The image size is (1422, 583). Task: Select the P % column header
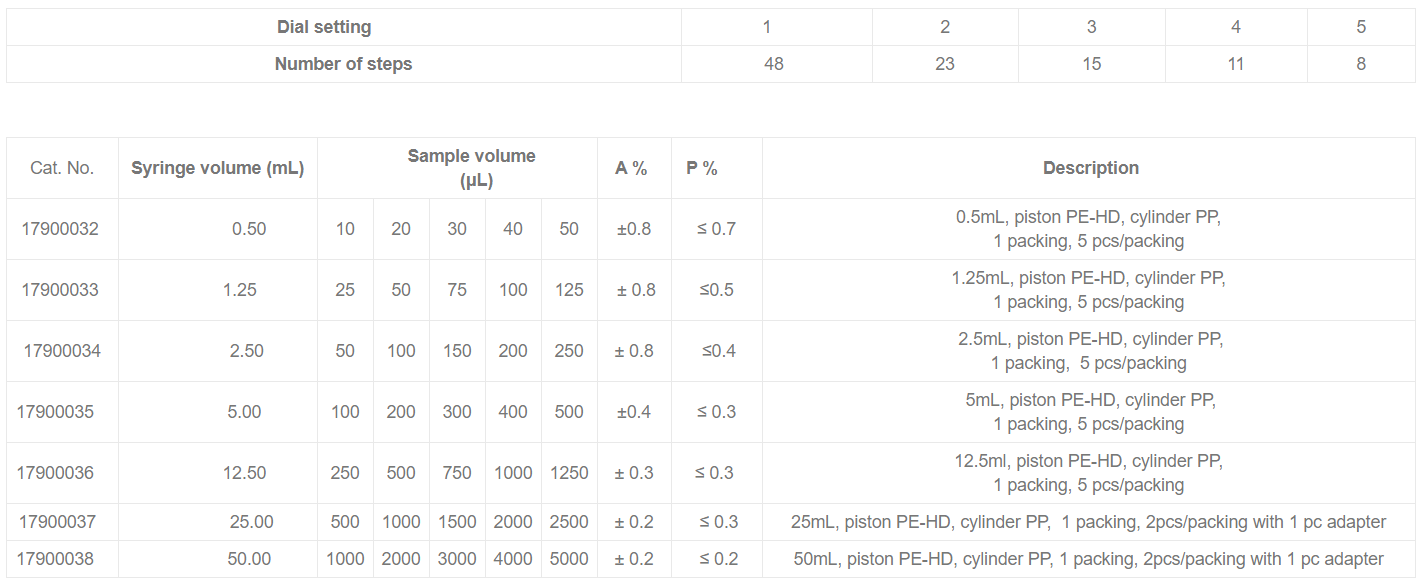[x=702, y=168]
